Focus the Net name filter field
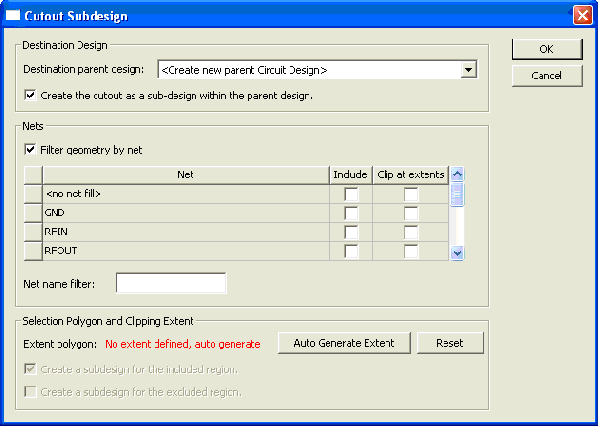Screen dimensions: 598x426 171,283
